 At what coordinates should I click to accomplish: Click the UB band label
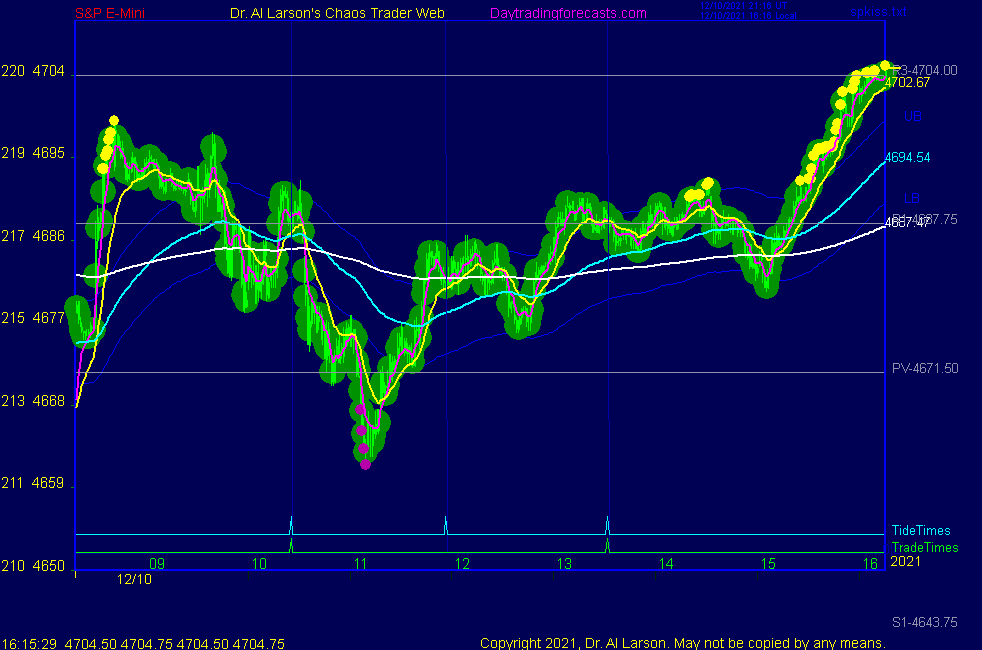pos(912,116)
